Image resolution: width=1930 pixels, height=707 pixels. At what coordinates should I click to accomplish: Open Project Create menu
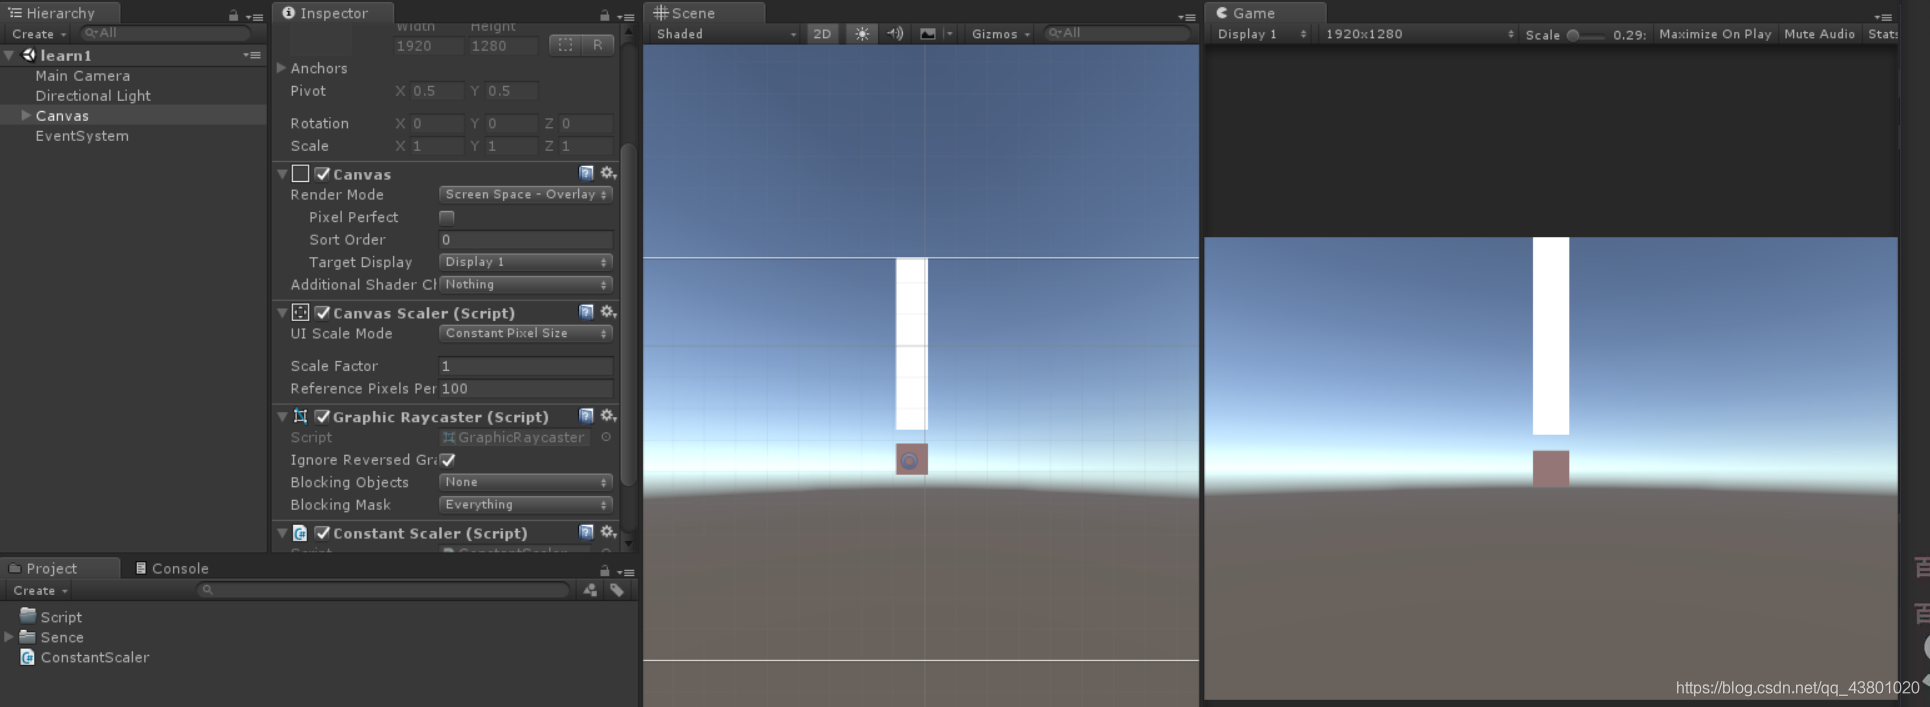click(x=40, y=591)
